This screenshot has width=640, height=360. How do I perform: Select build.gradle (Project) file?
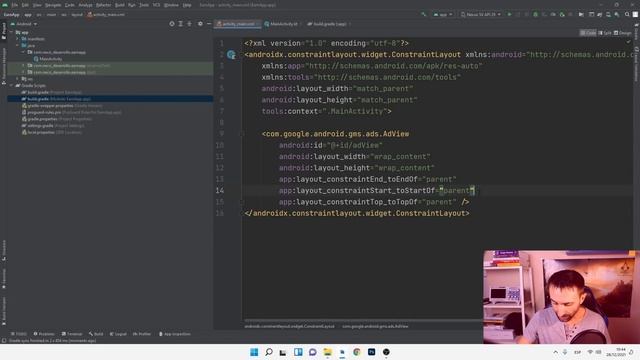(51, 92)
